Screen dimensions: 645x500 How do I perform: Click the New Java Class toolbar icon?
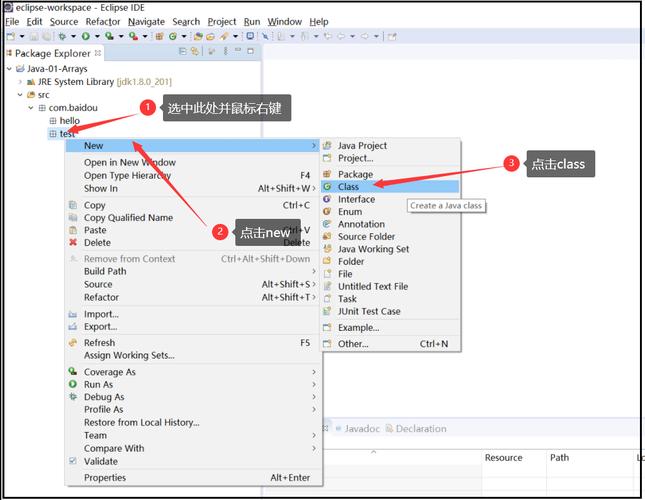coord(173,37)
